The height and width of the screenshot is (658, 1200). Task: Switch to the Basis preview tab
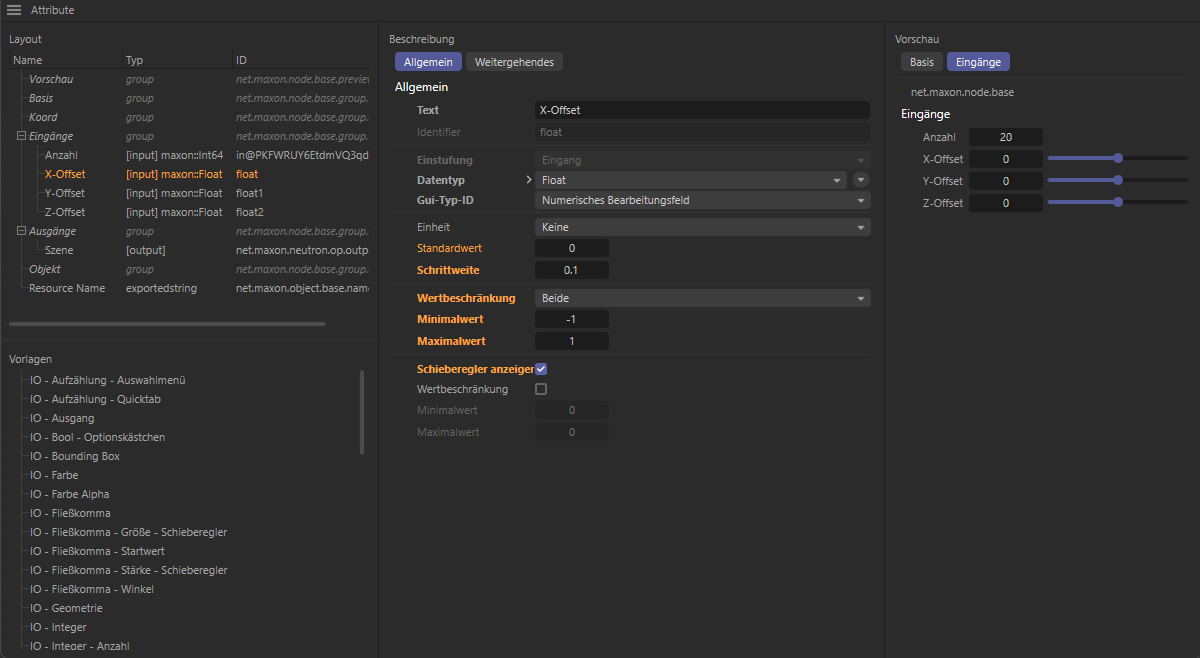(922, 62)
